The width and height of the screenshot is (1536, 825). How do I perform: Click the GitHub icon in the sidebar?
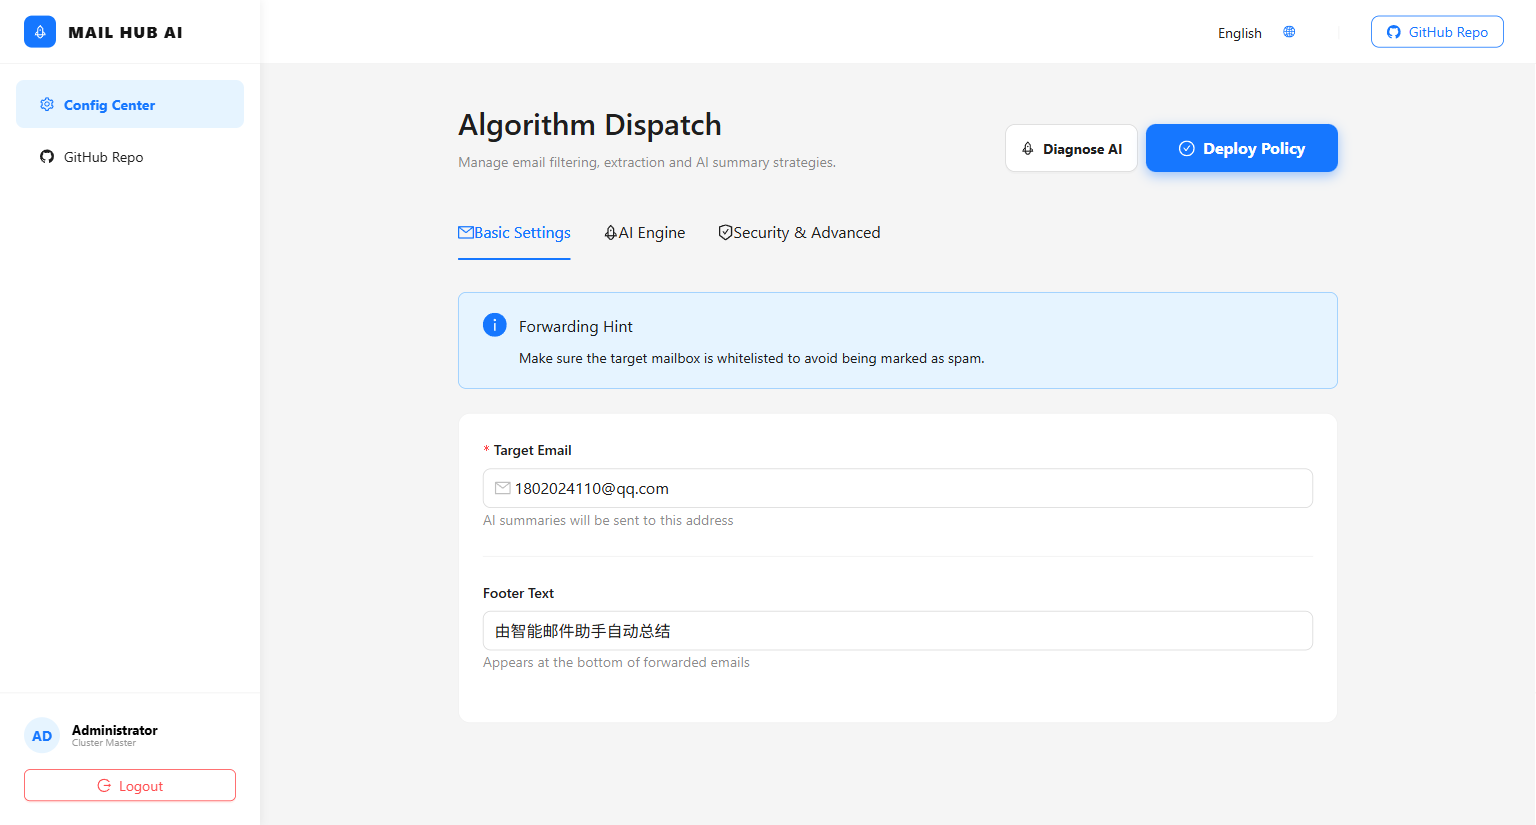(x=47, y=157)
